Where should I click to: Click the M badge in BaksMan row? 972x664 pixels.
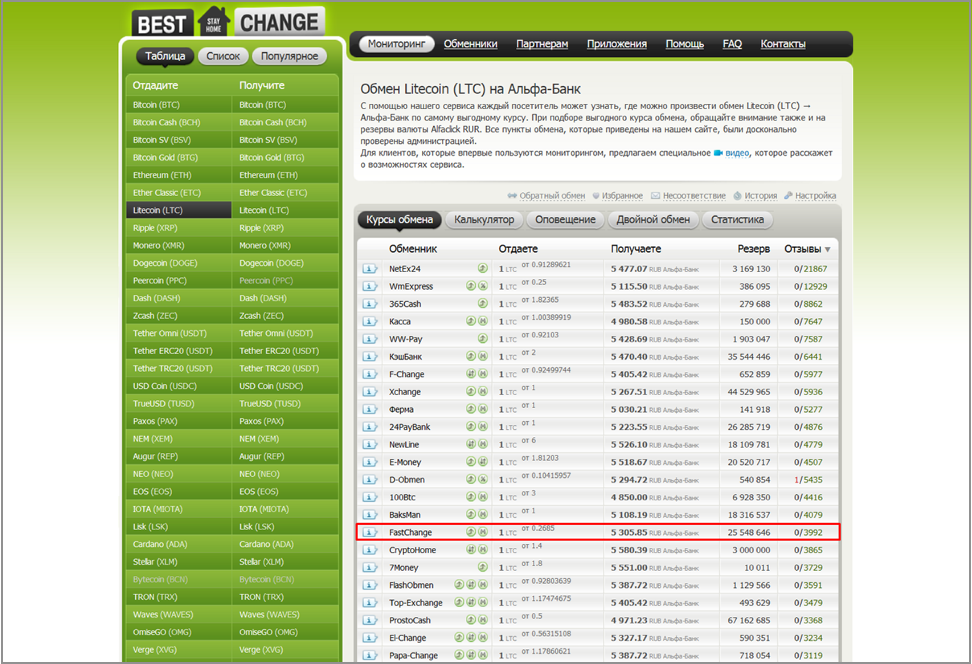[x=483, y=514]
